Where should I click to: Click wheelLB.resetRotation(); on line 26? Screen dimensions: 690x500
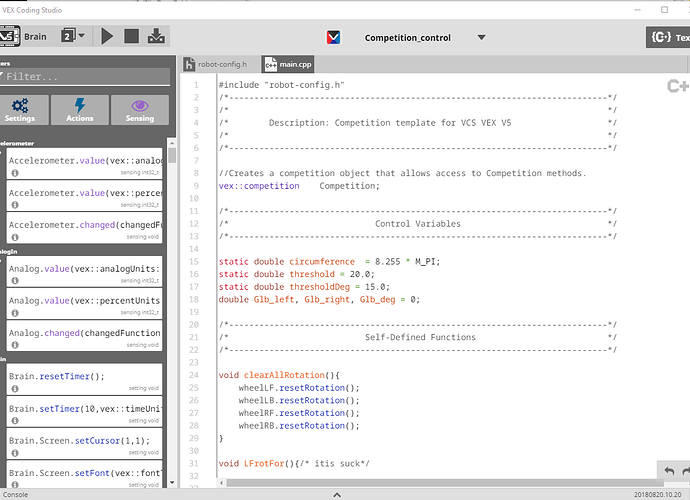point(299,401)
